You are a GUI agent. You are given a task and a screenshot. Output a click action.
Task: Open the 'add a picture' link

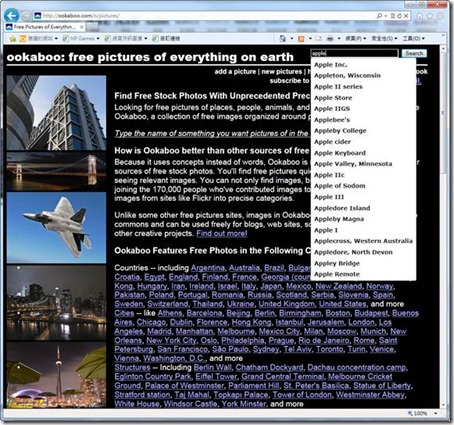click(x=235, y=71)
